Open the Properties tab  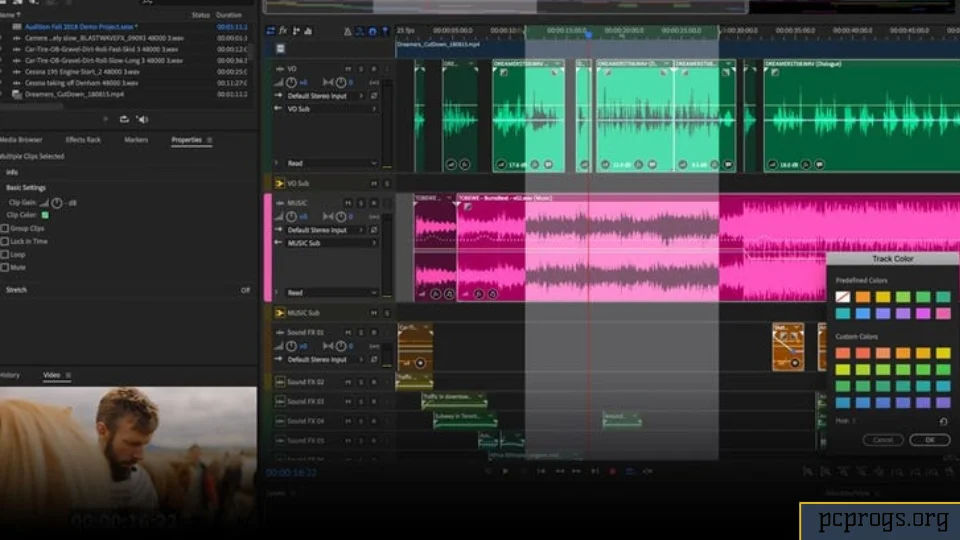[186, 140]
